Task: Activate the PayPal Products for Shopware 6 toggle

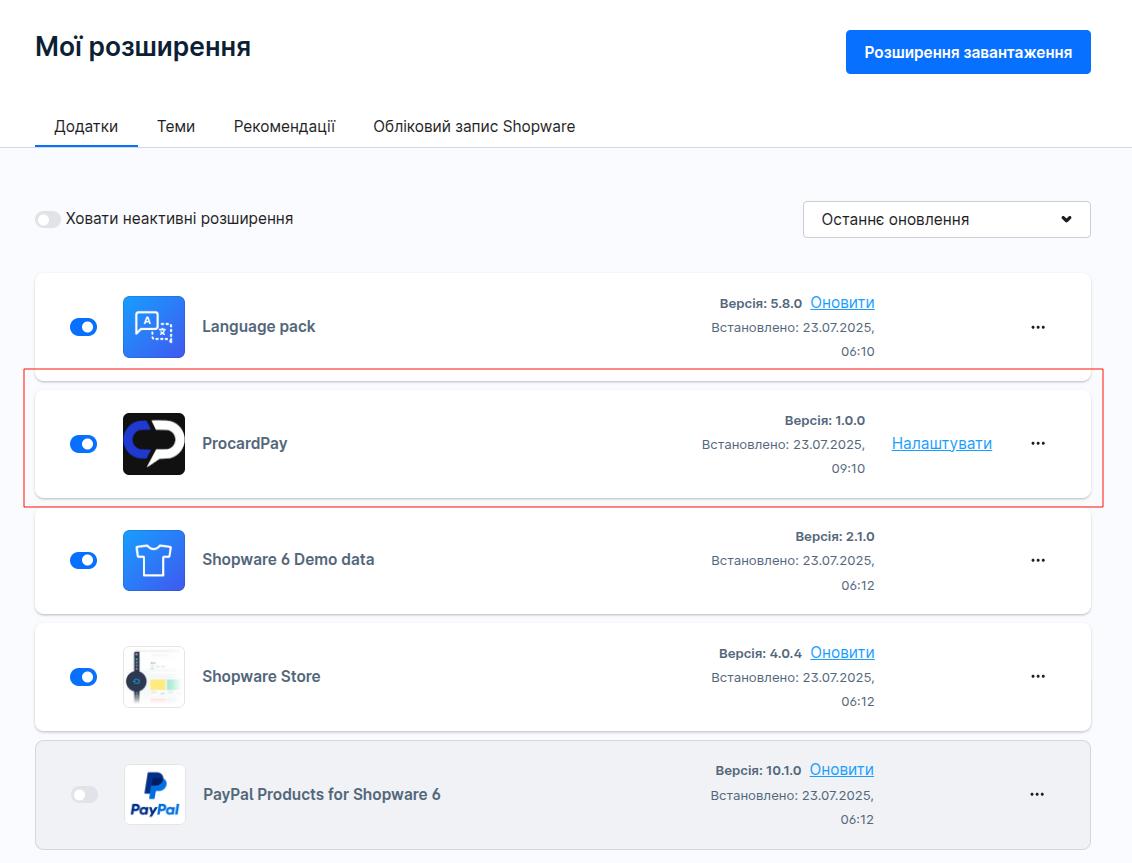Action: click(84, 795)
